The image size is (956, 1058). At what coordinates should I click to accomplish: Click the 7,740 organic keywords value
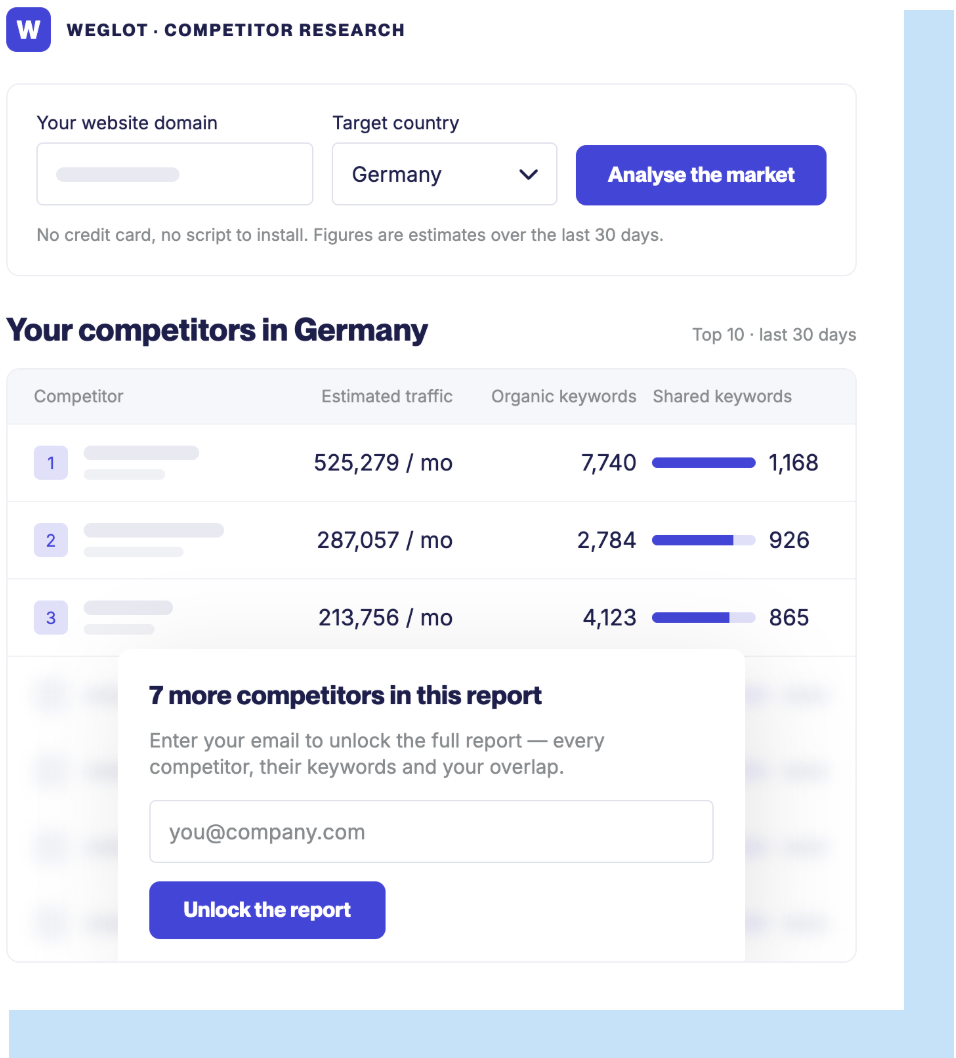(609, 463)
